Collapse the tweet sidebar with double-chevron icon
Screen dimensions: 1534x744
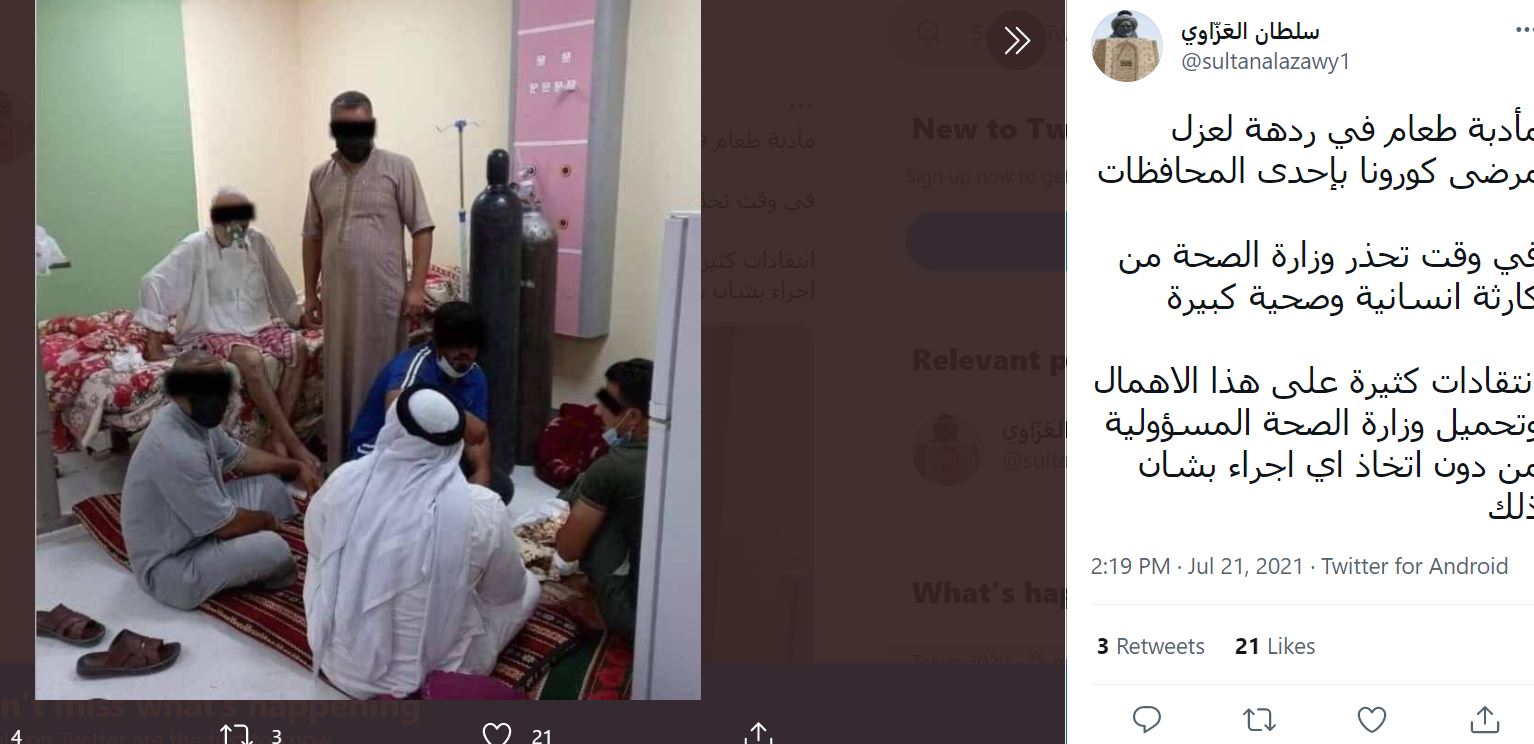pyautogui.click(x=1017, y=41)
